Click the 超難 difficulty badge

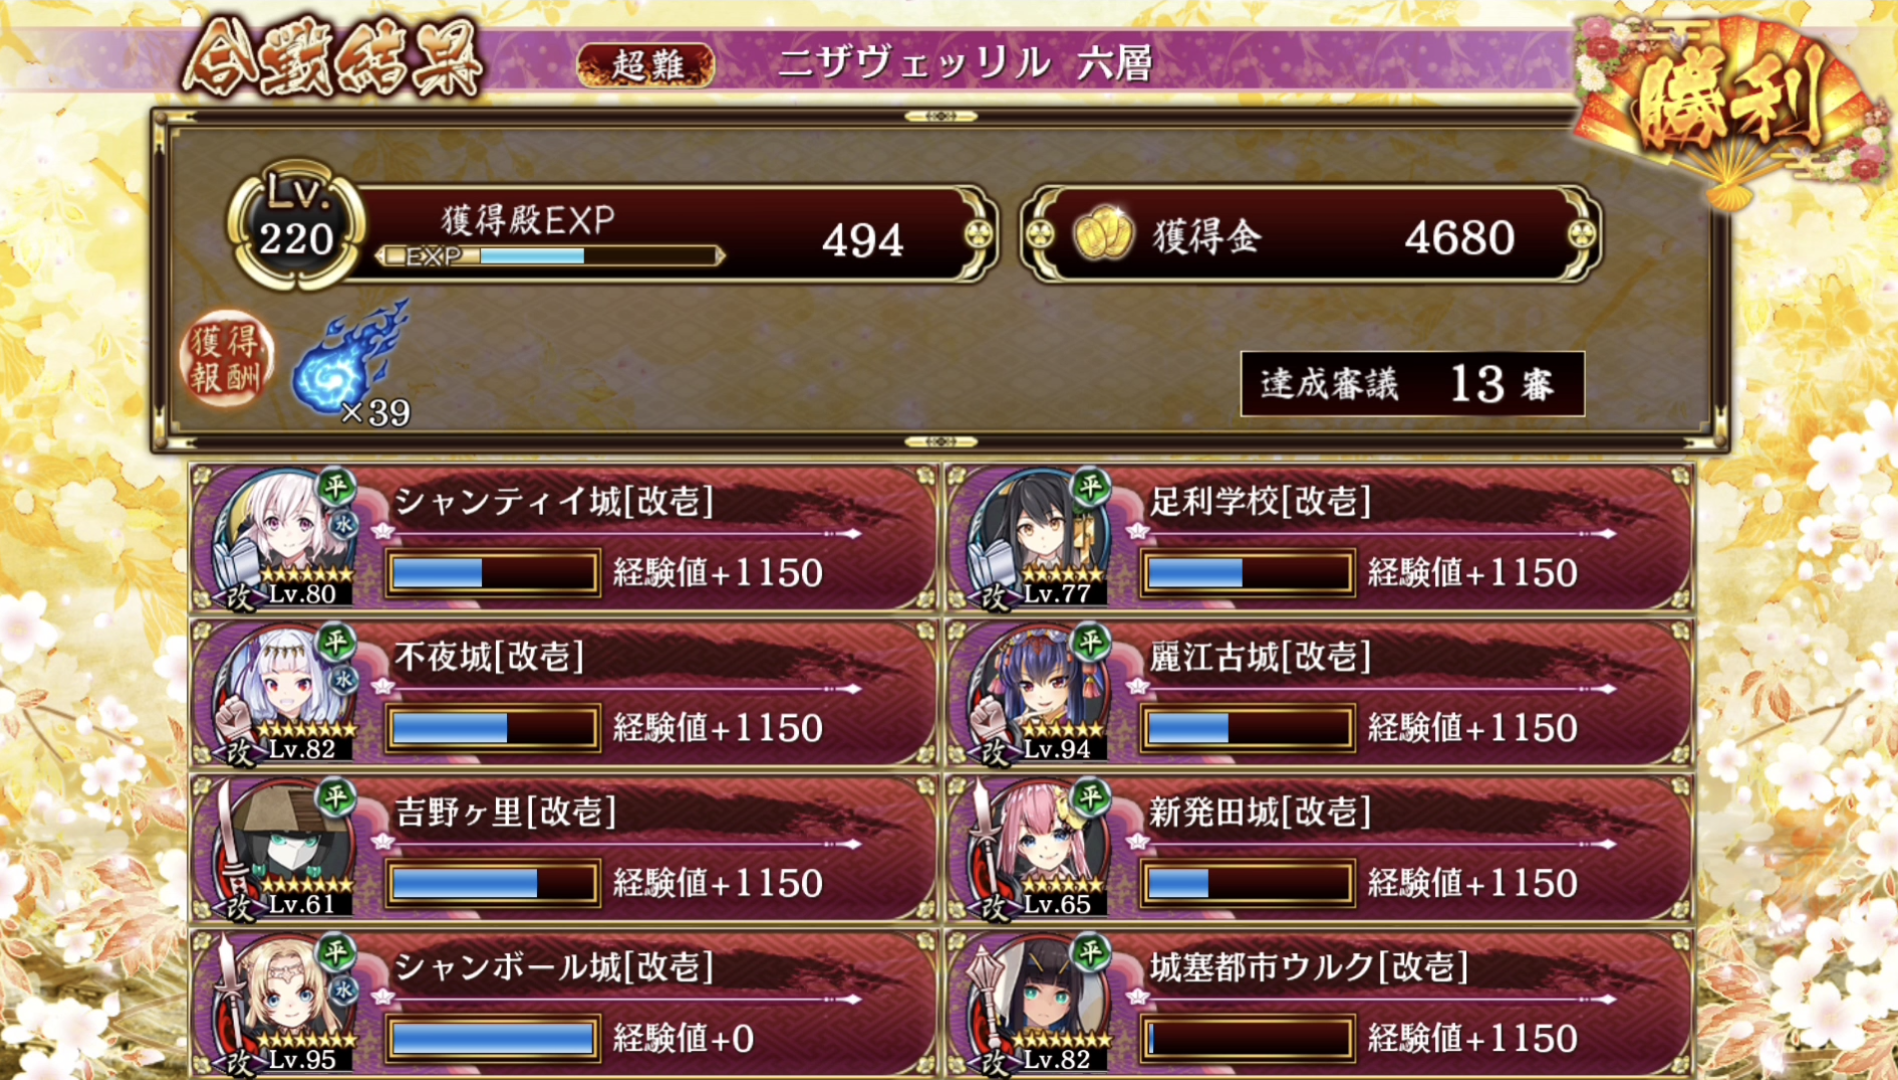(646, 65)
